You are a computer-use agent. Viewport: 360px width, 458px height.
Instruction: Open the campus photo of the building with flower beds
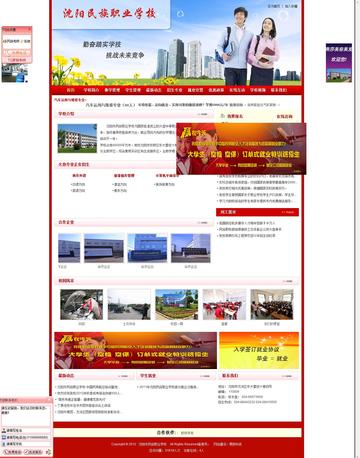click(x=177, y=304)
